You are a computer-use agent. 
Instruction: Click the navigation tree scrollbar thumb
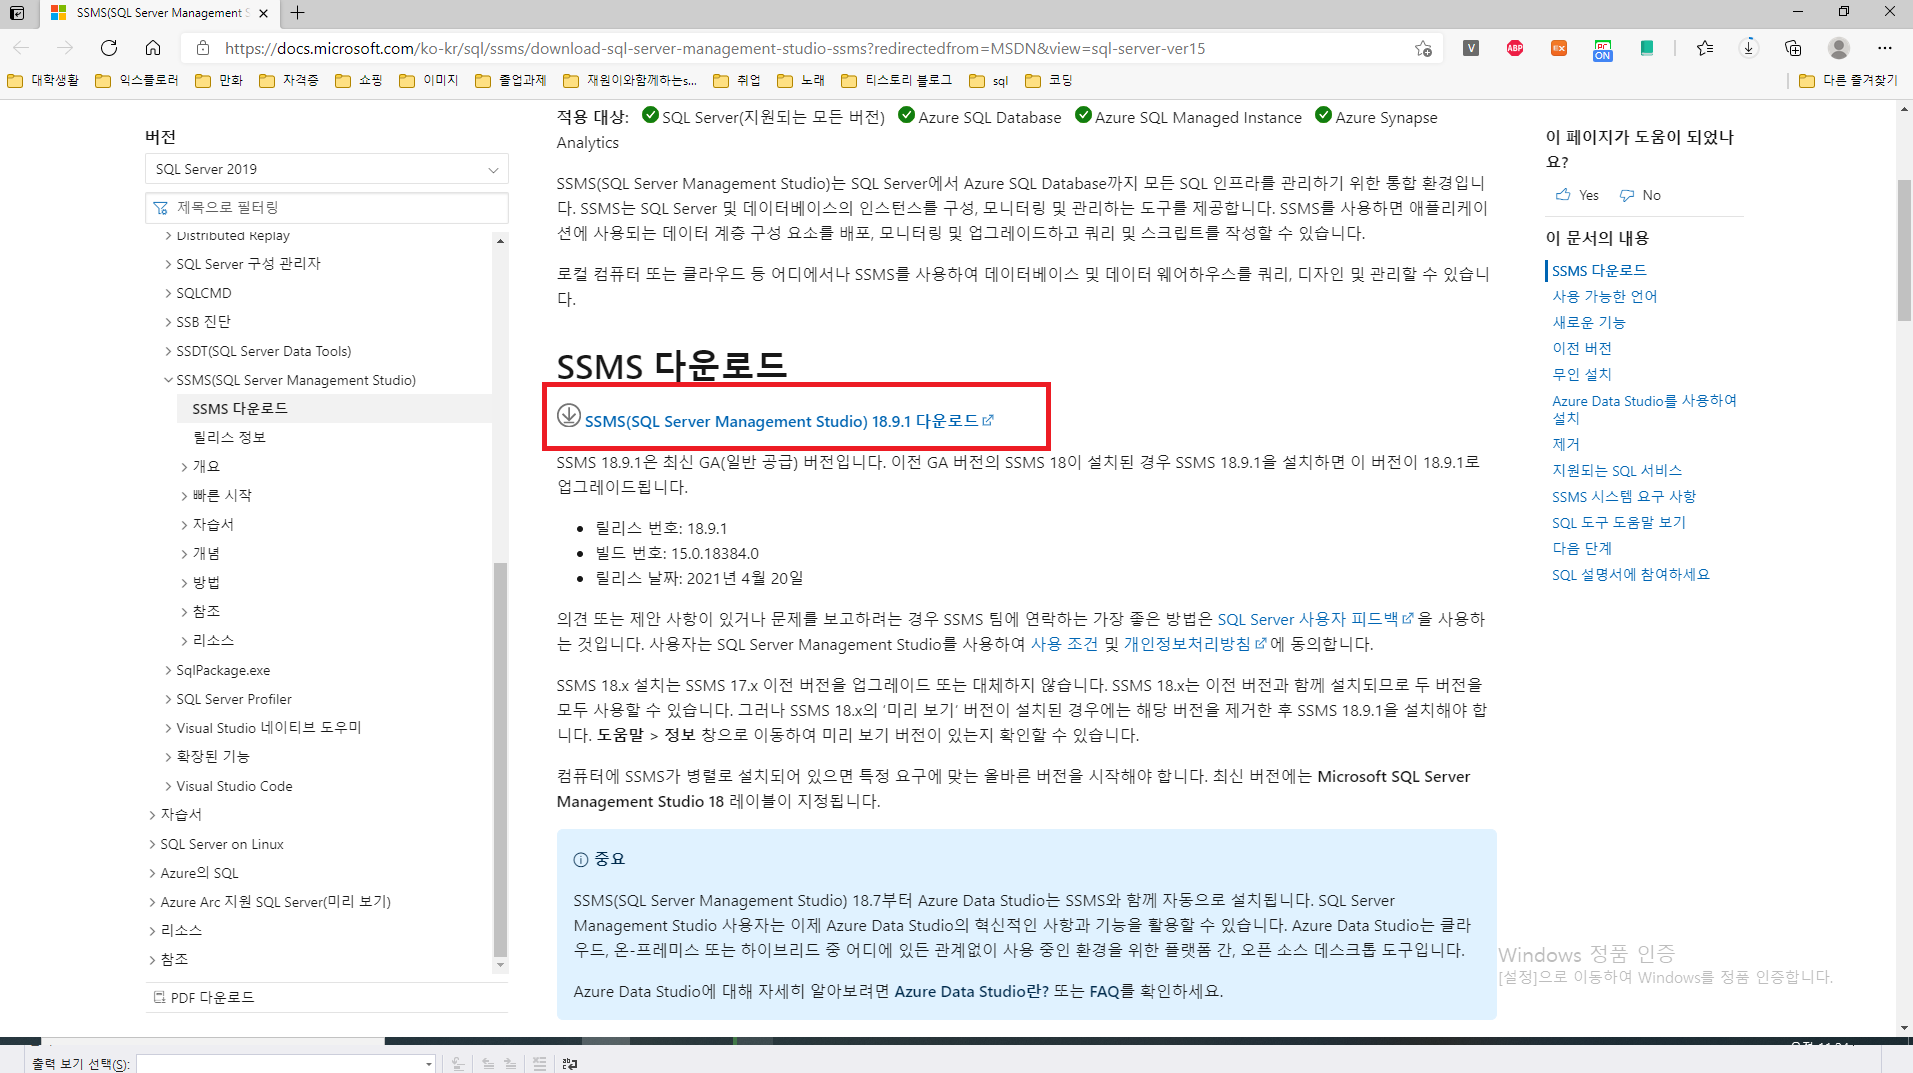pos(500,760)
